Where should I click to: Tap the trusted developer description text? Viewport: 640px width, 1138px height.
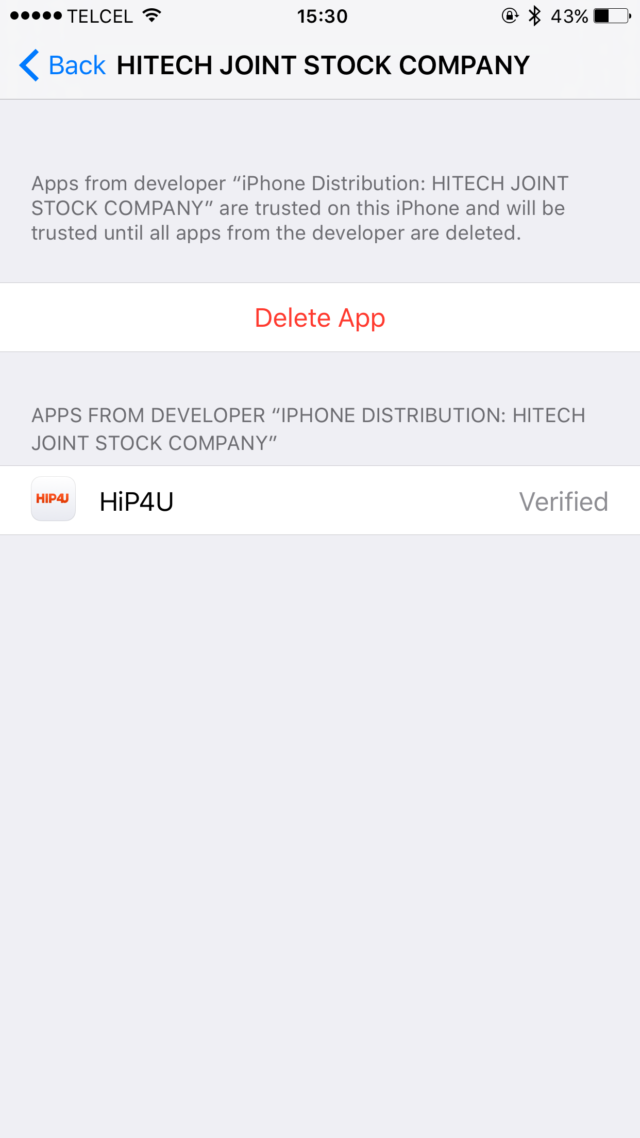point(300,208)
